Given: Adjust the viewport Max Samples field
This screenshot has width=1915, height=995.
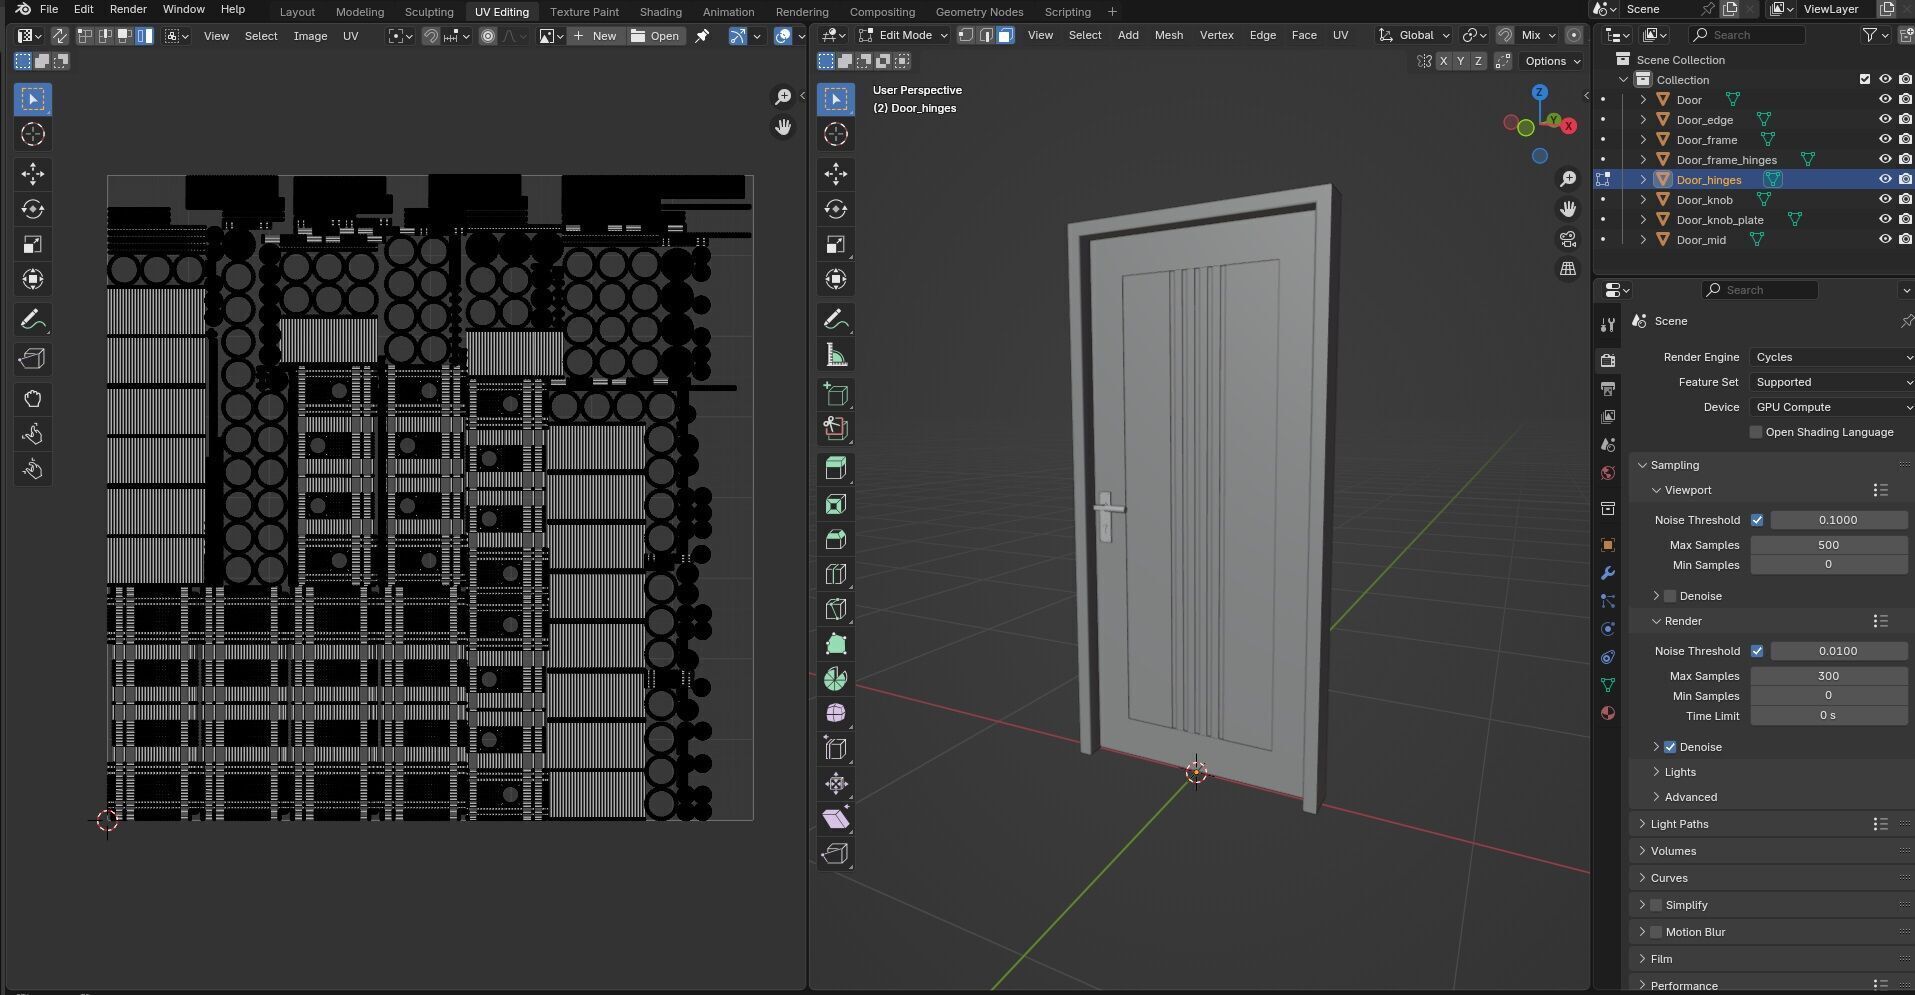Looking at the screenshot, I should (1828, 545).
